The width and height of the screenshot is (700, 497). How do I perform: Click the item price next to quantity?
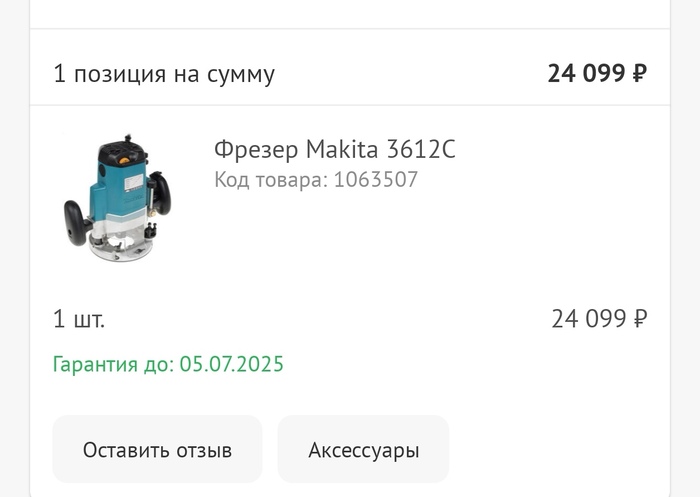588,319
